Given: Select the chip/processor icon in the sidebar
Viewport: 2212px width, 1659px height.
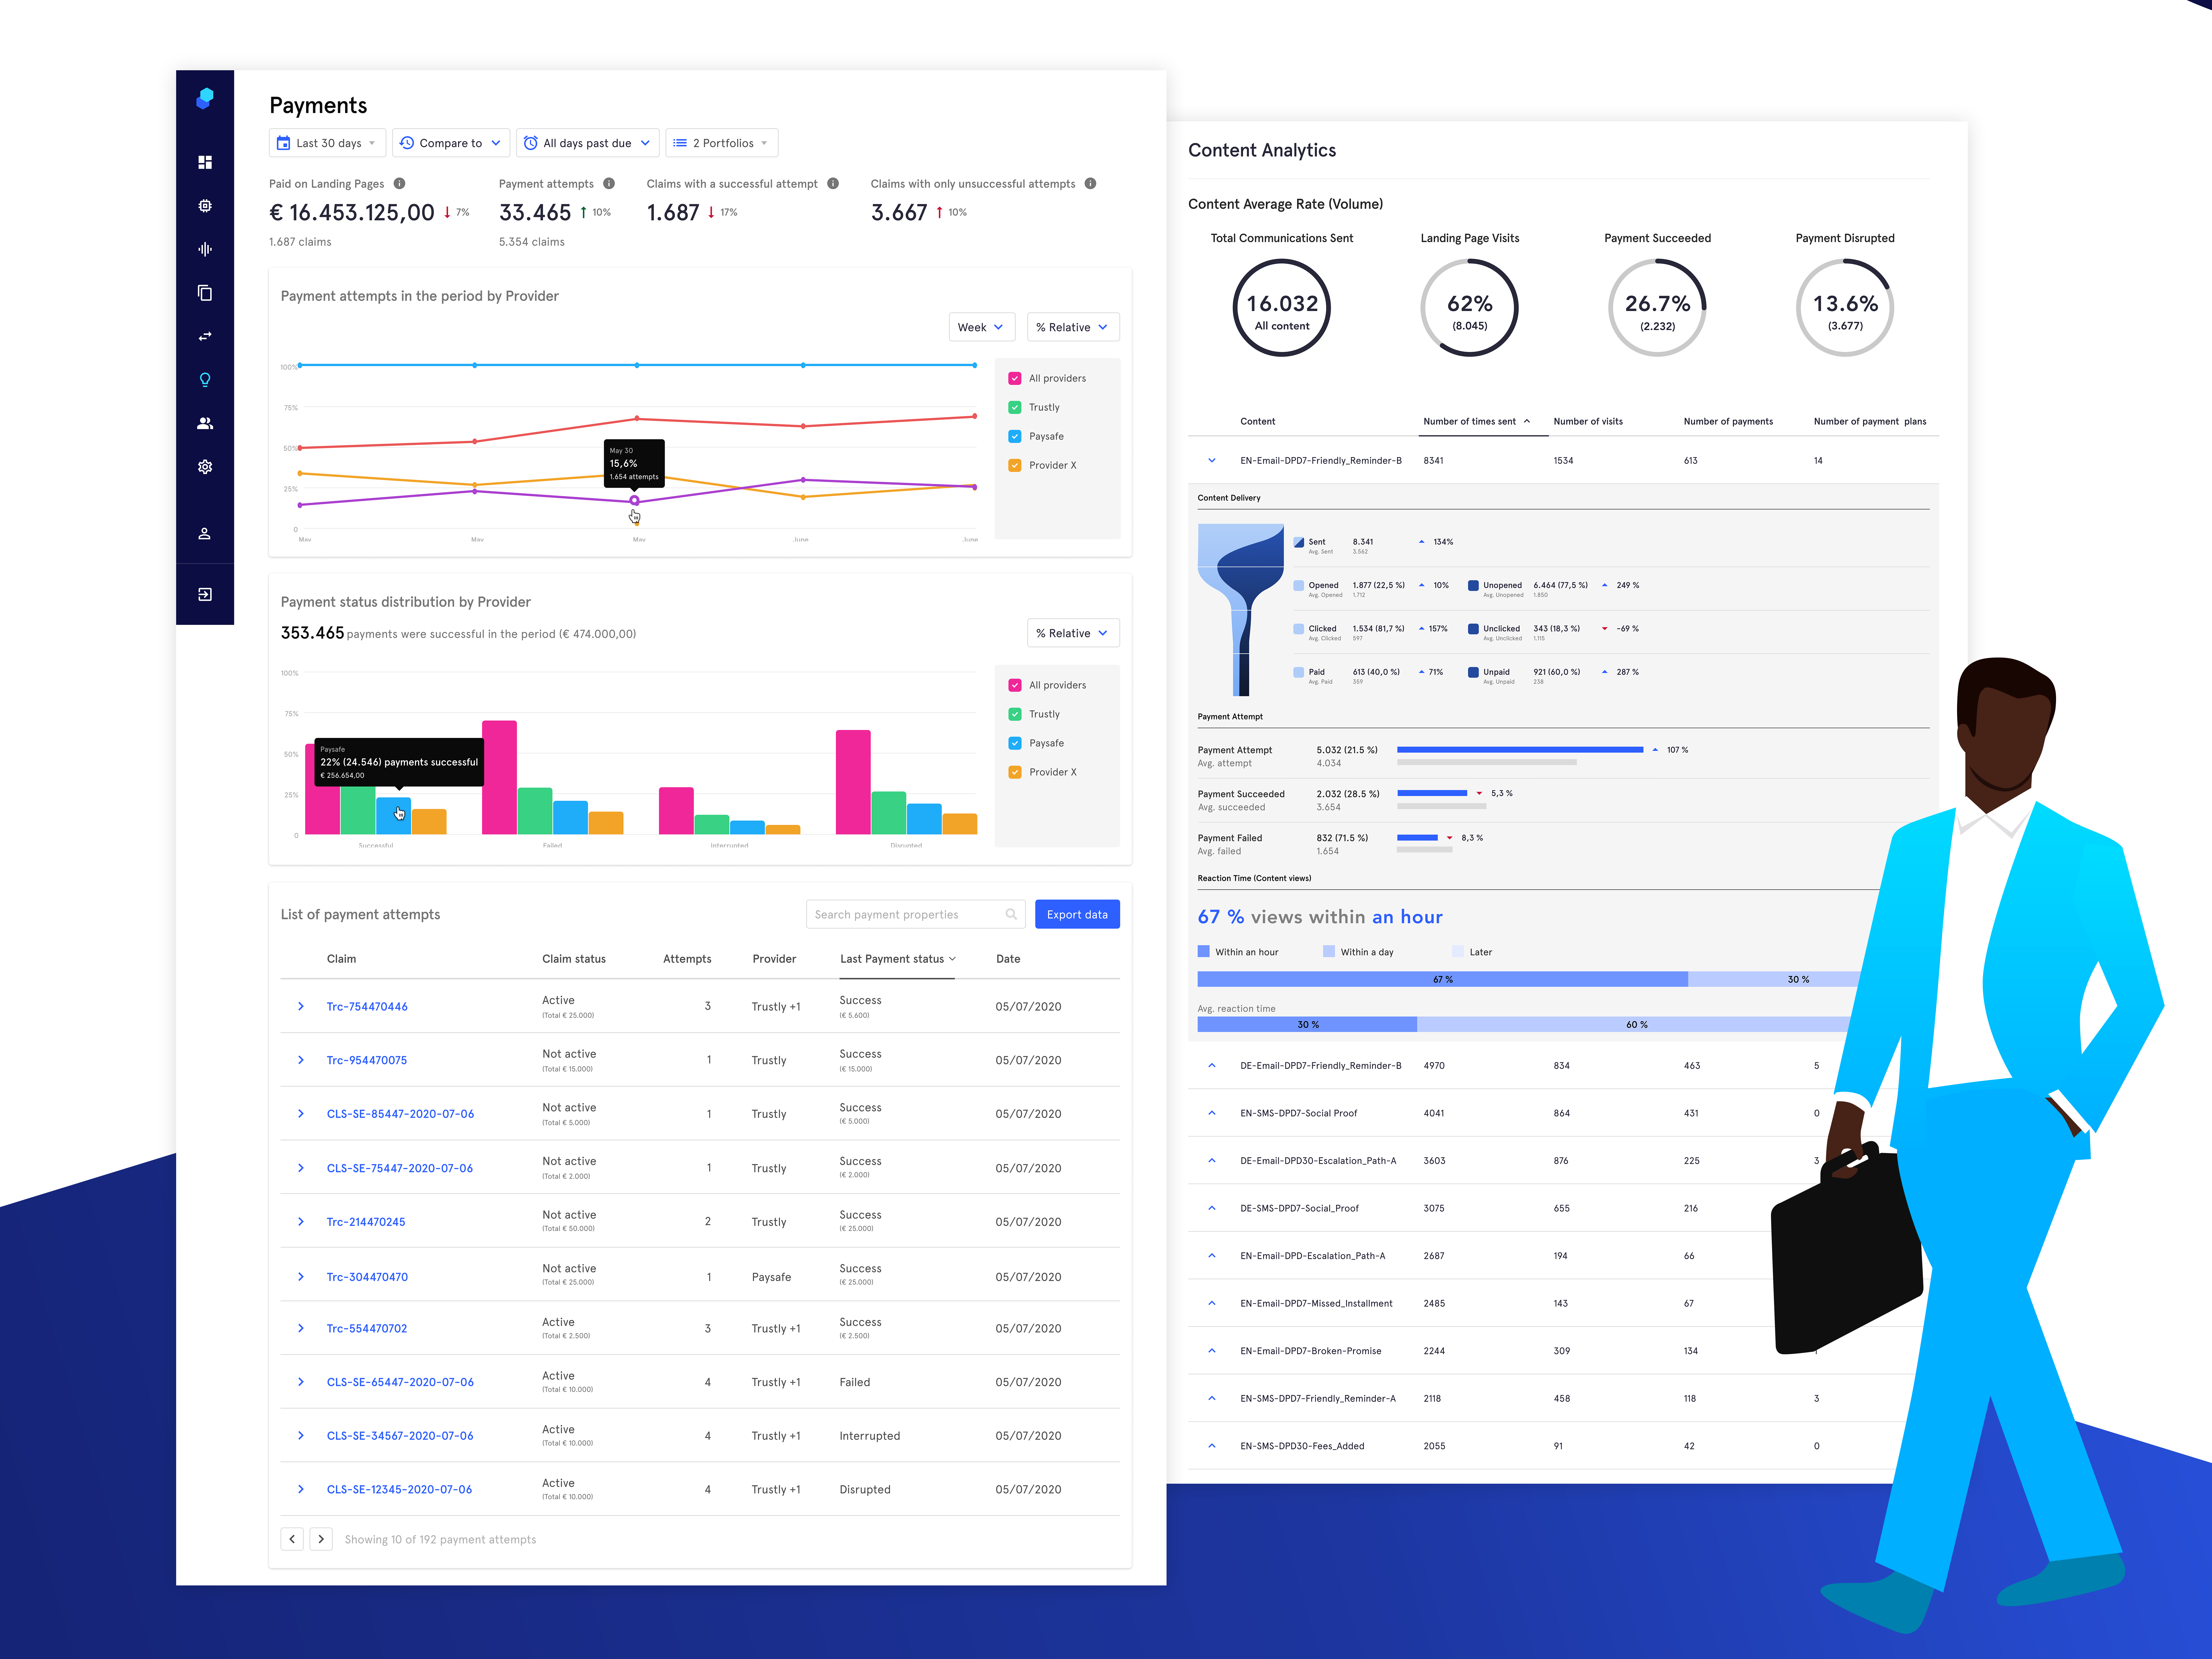Looking at the screenshot, I should [x=205, y=205].
